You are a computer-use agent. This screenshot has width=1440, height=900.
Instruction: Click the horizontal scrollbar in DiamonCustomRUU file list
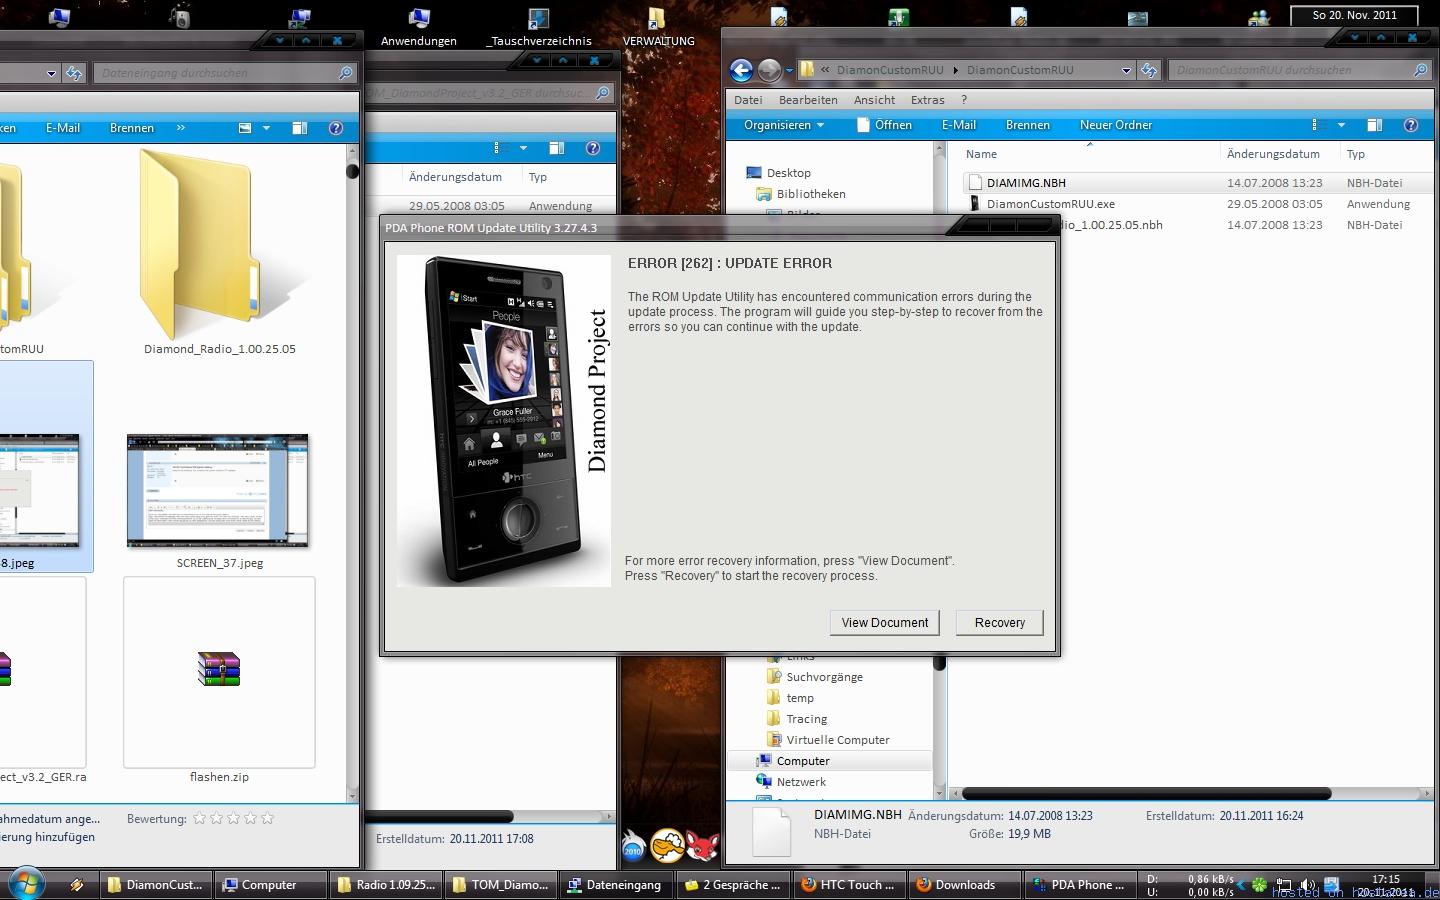1145,794
